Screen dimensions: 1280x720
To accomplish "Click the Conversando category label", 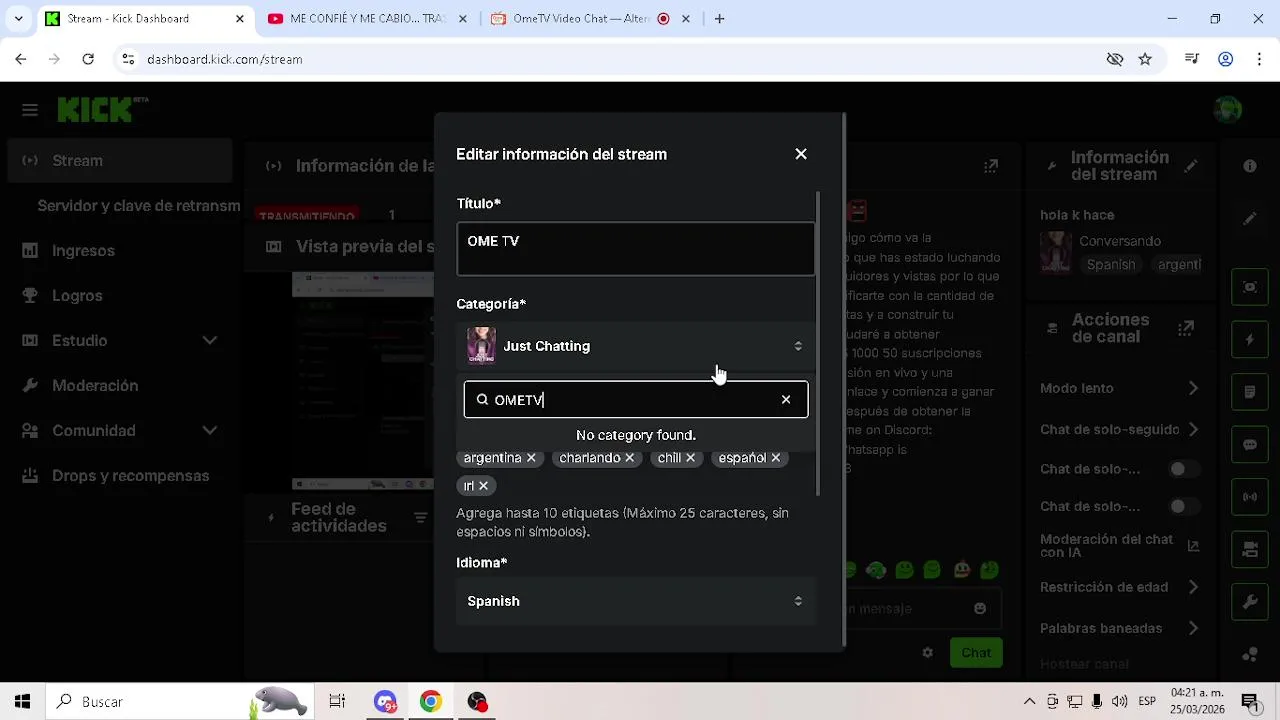I will click(1120, 241).
